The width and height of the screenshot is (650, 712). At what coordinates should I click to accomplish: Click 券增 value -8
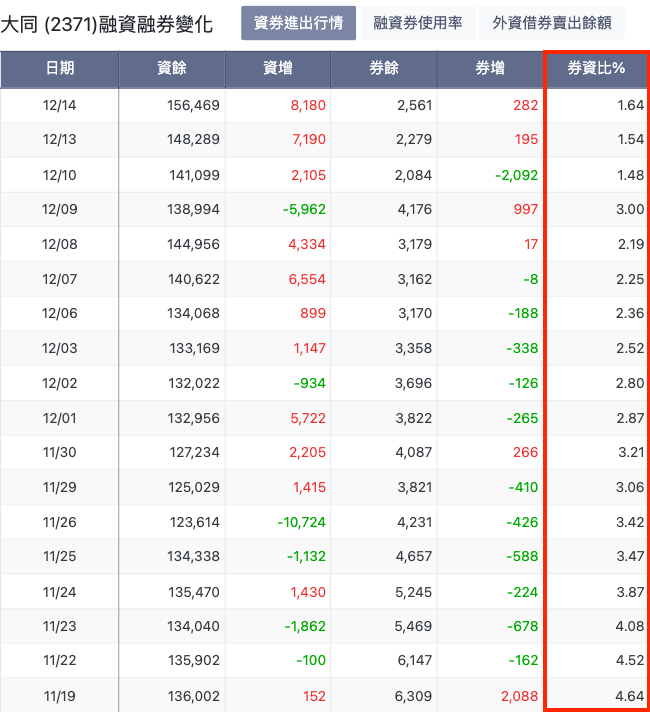pyautogui.click(x=531, y=279)
